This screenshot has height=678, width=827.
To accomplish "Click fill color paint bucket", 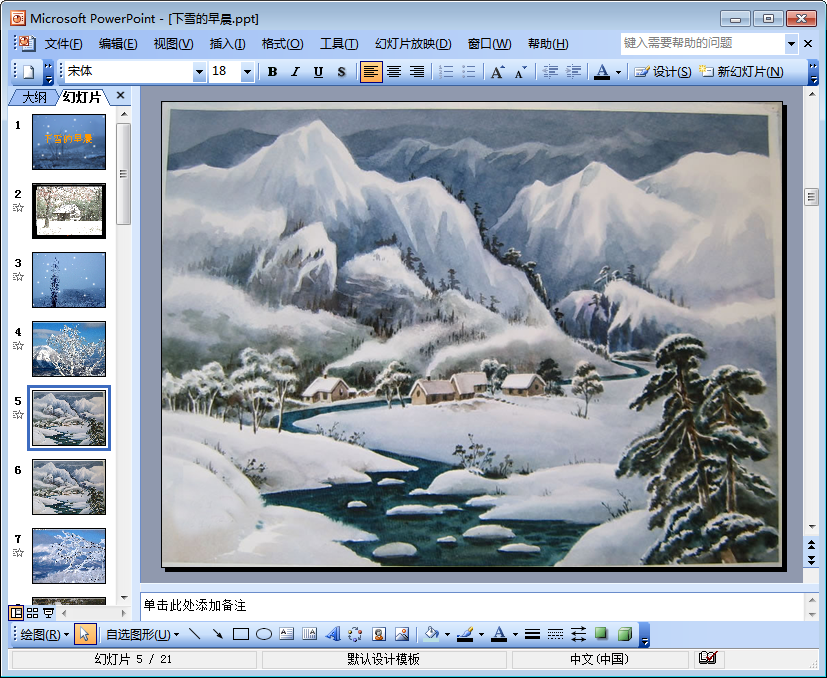I will click(431, 634).
